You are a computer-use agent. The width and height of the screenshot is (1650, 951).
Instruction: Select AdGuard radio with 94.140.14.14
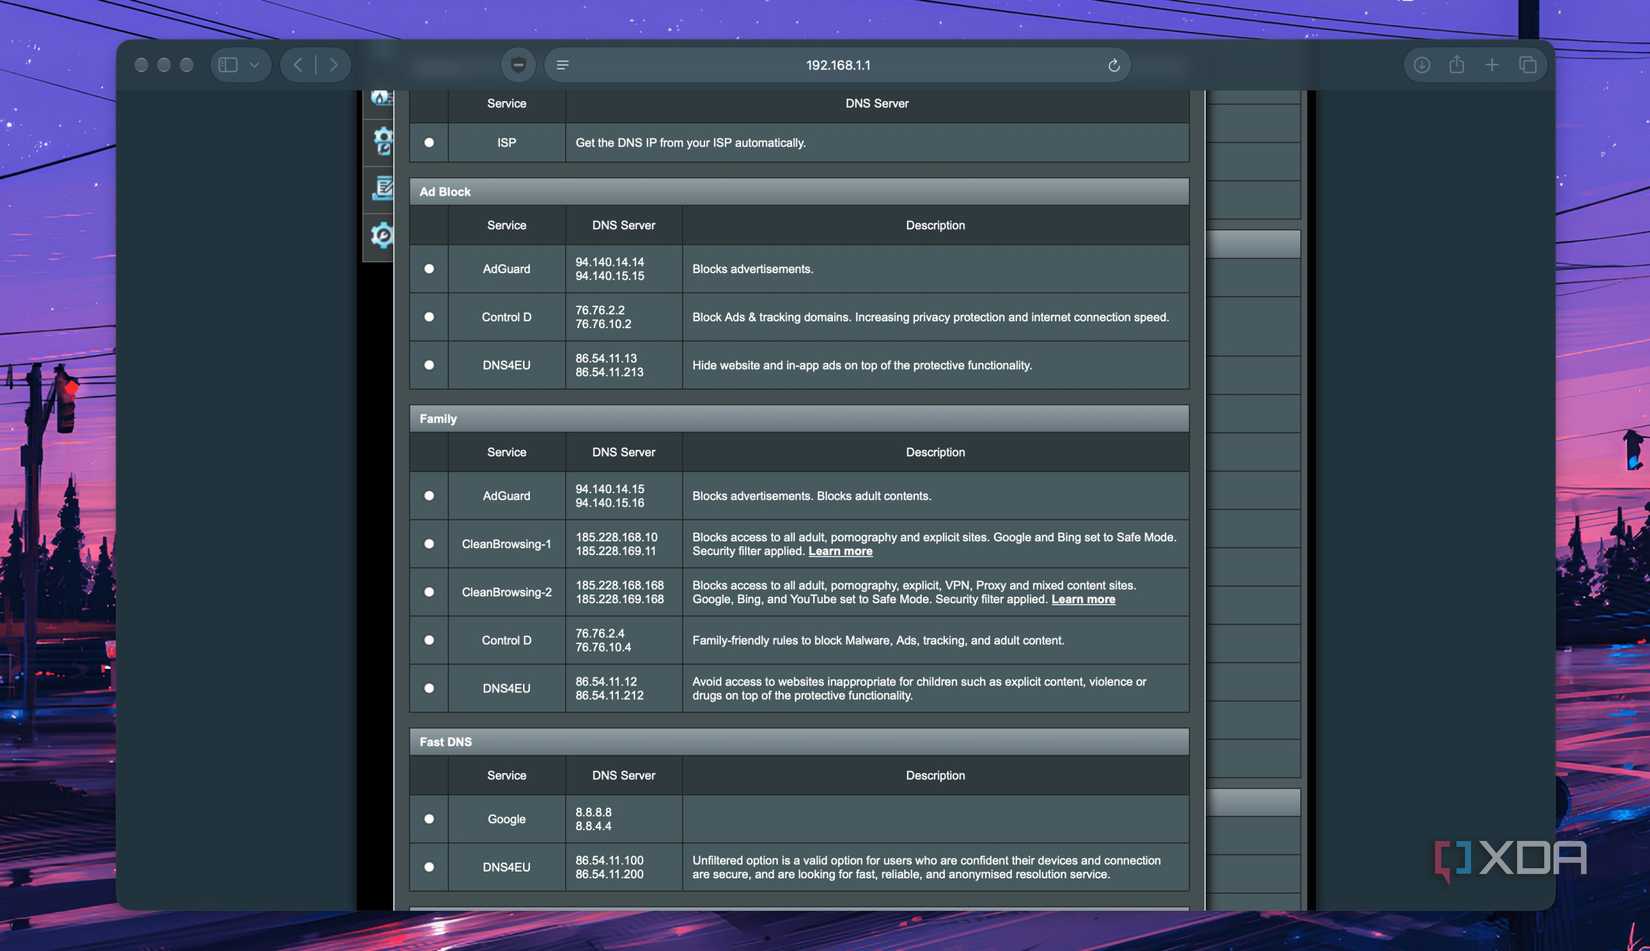429,269
